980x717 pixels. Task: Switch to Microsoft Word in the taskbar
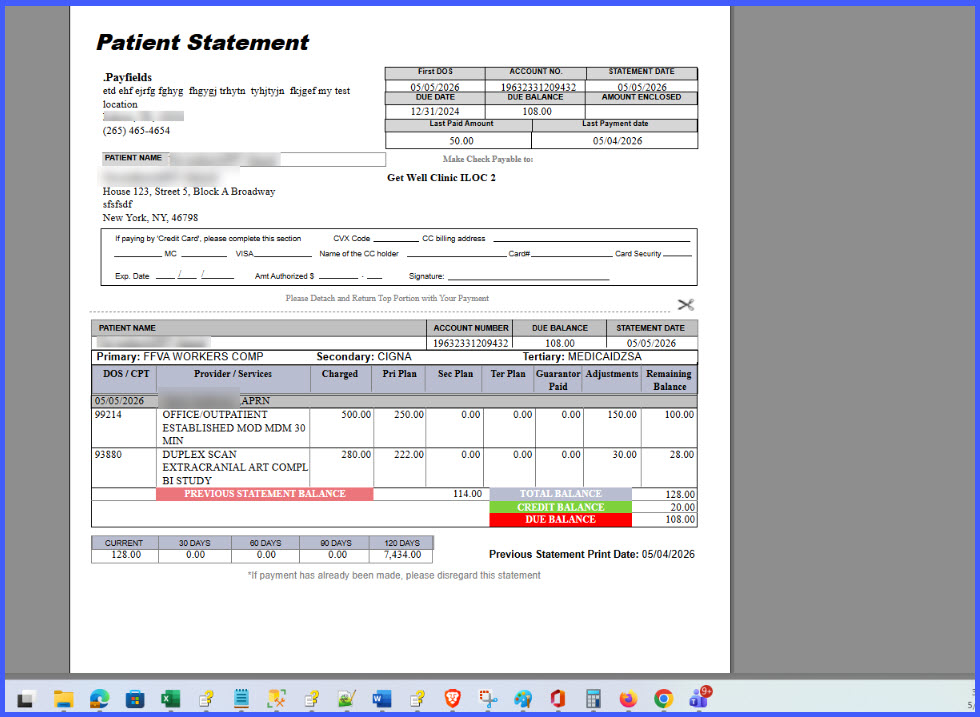(x=381, y=698)
